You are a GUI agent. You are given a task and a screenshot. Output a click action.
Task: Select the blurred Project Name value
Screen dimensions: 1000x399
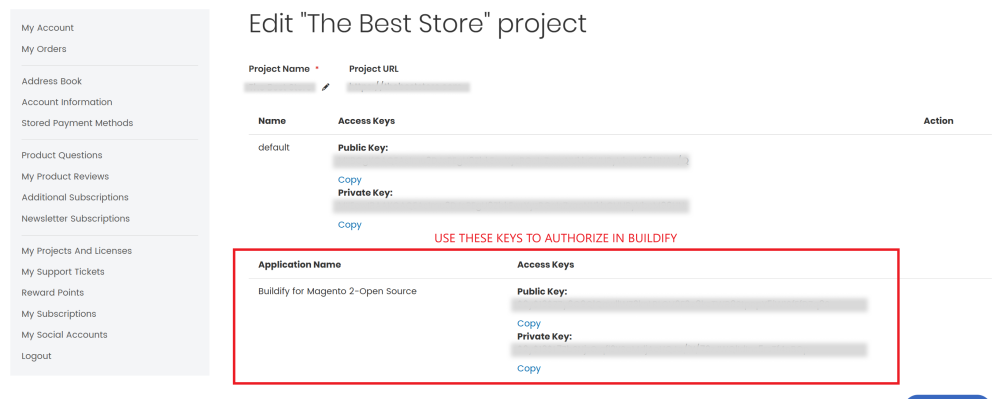click(x=280, y=87)
